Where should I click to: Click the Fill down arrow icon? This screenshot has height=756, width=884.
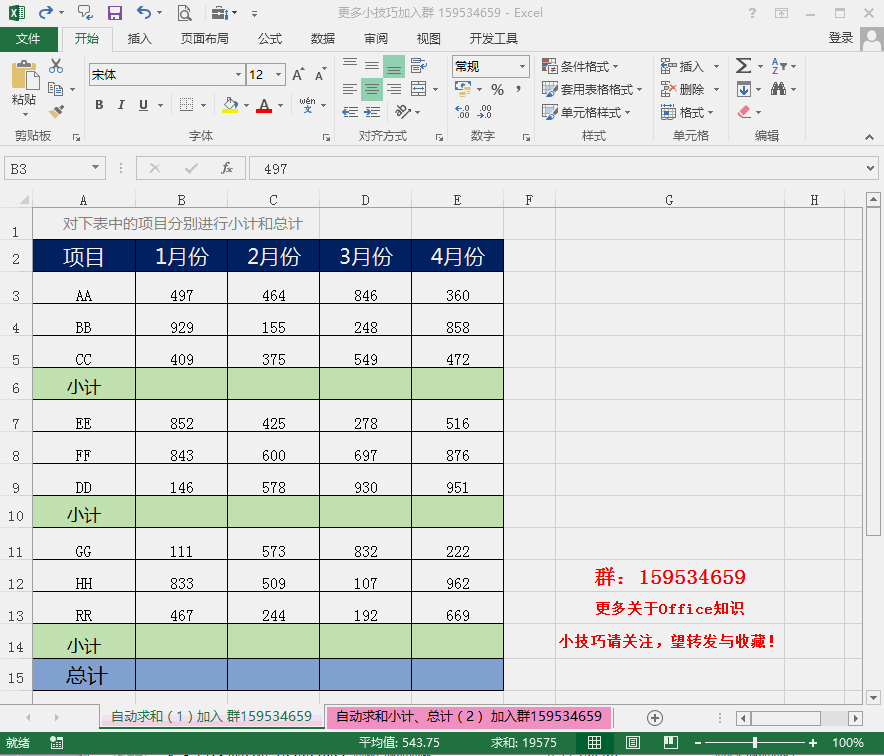[x=744, y=89]
